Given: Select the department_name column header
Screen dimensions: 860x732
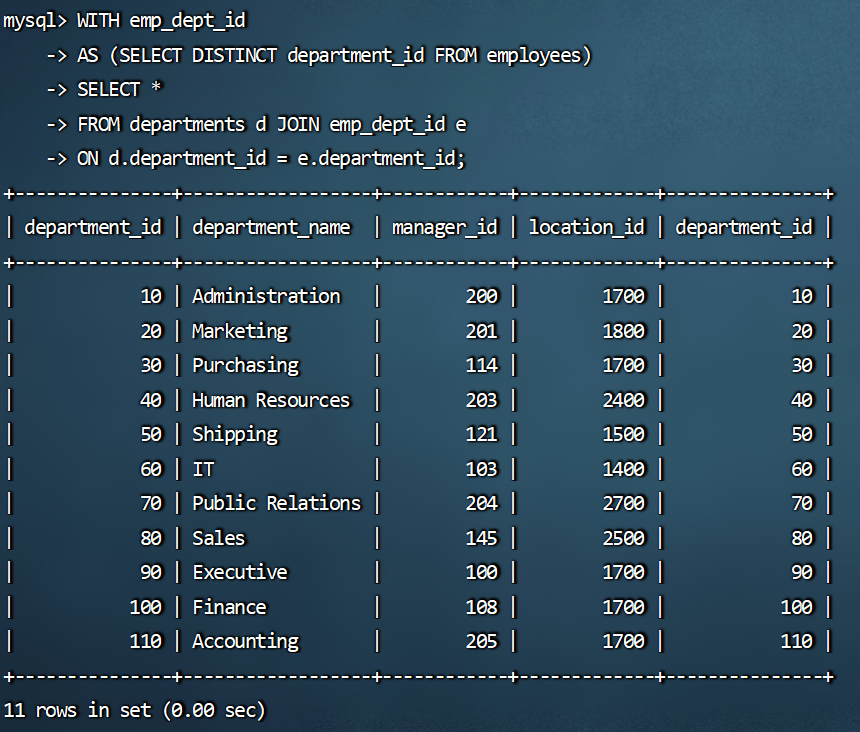Looking at the screenshot, I should click(x=271, y=228).
